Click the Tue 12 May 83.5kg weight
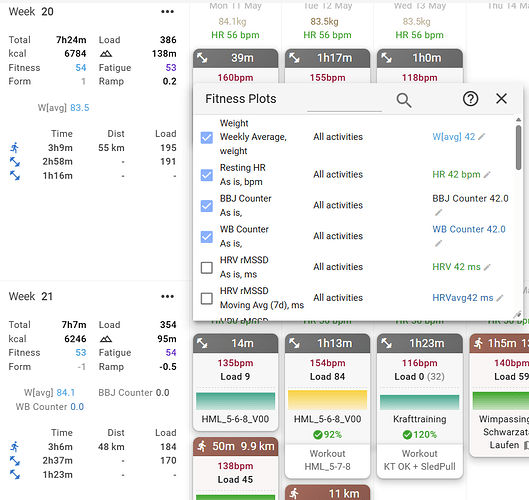The height and width of the screenshot is (500, 529). (324, 22)
